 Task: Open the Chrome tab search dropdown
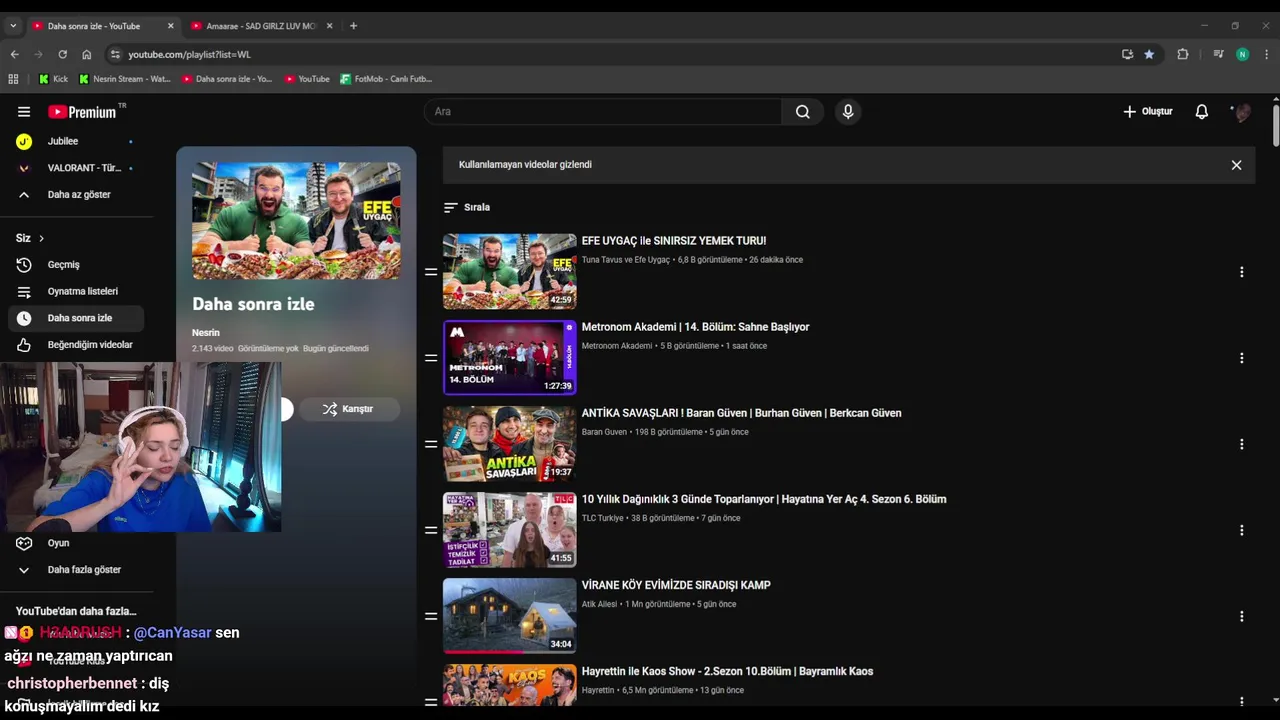pyautogui.click(x=13, y=26)
